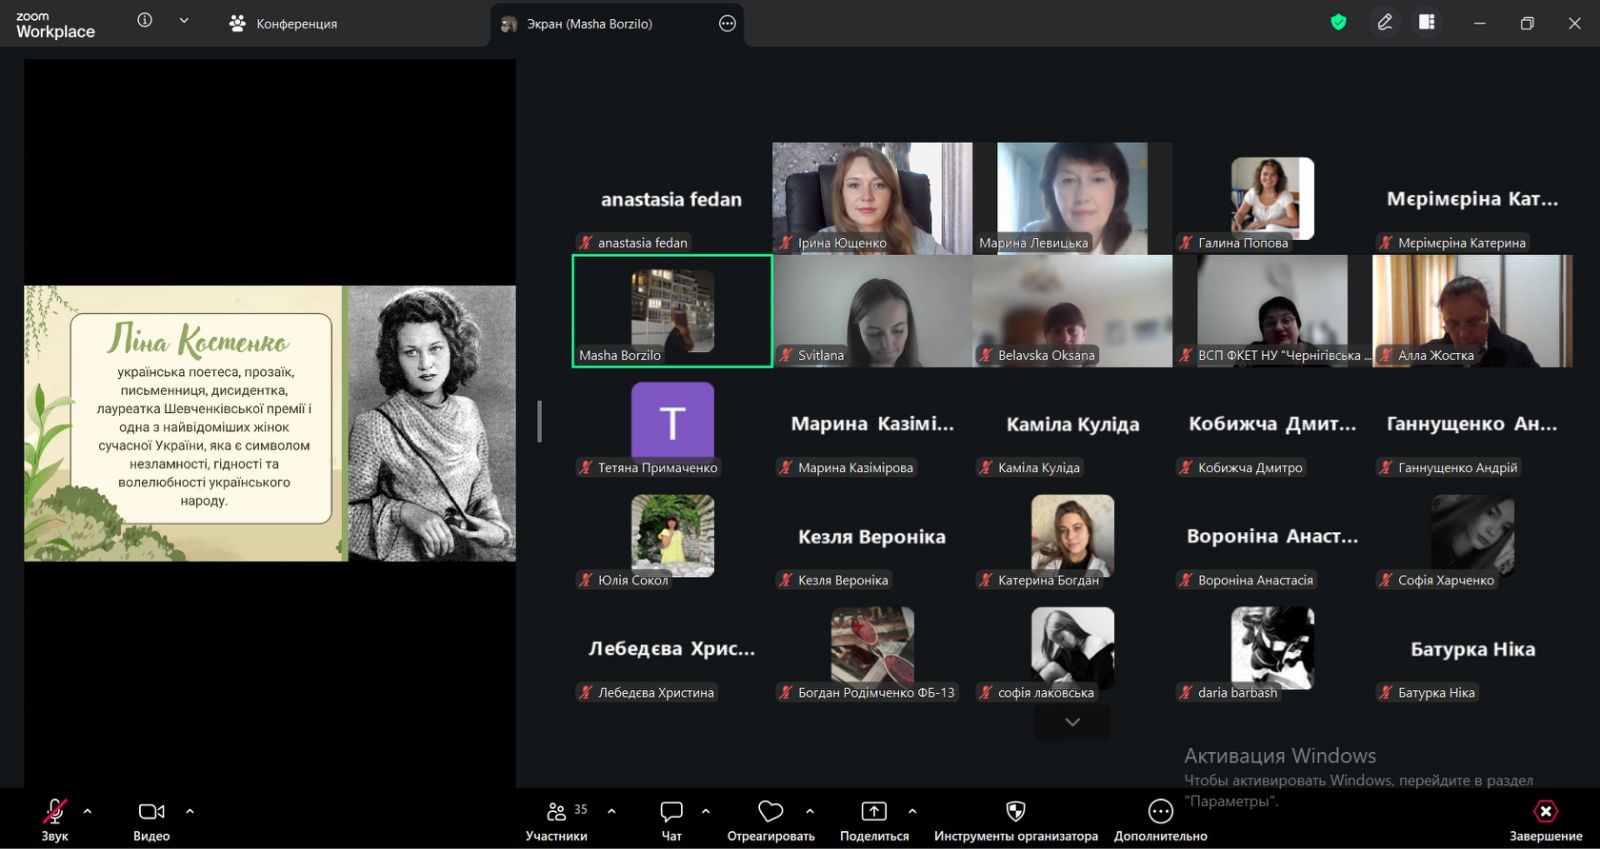Toggle the video camera on

[151, 811]
